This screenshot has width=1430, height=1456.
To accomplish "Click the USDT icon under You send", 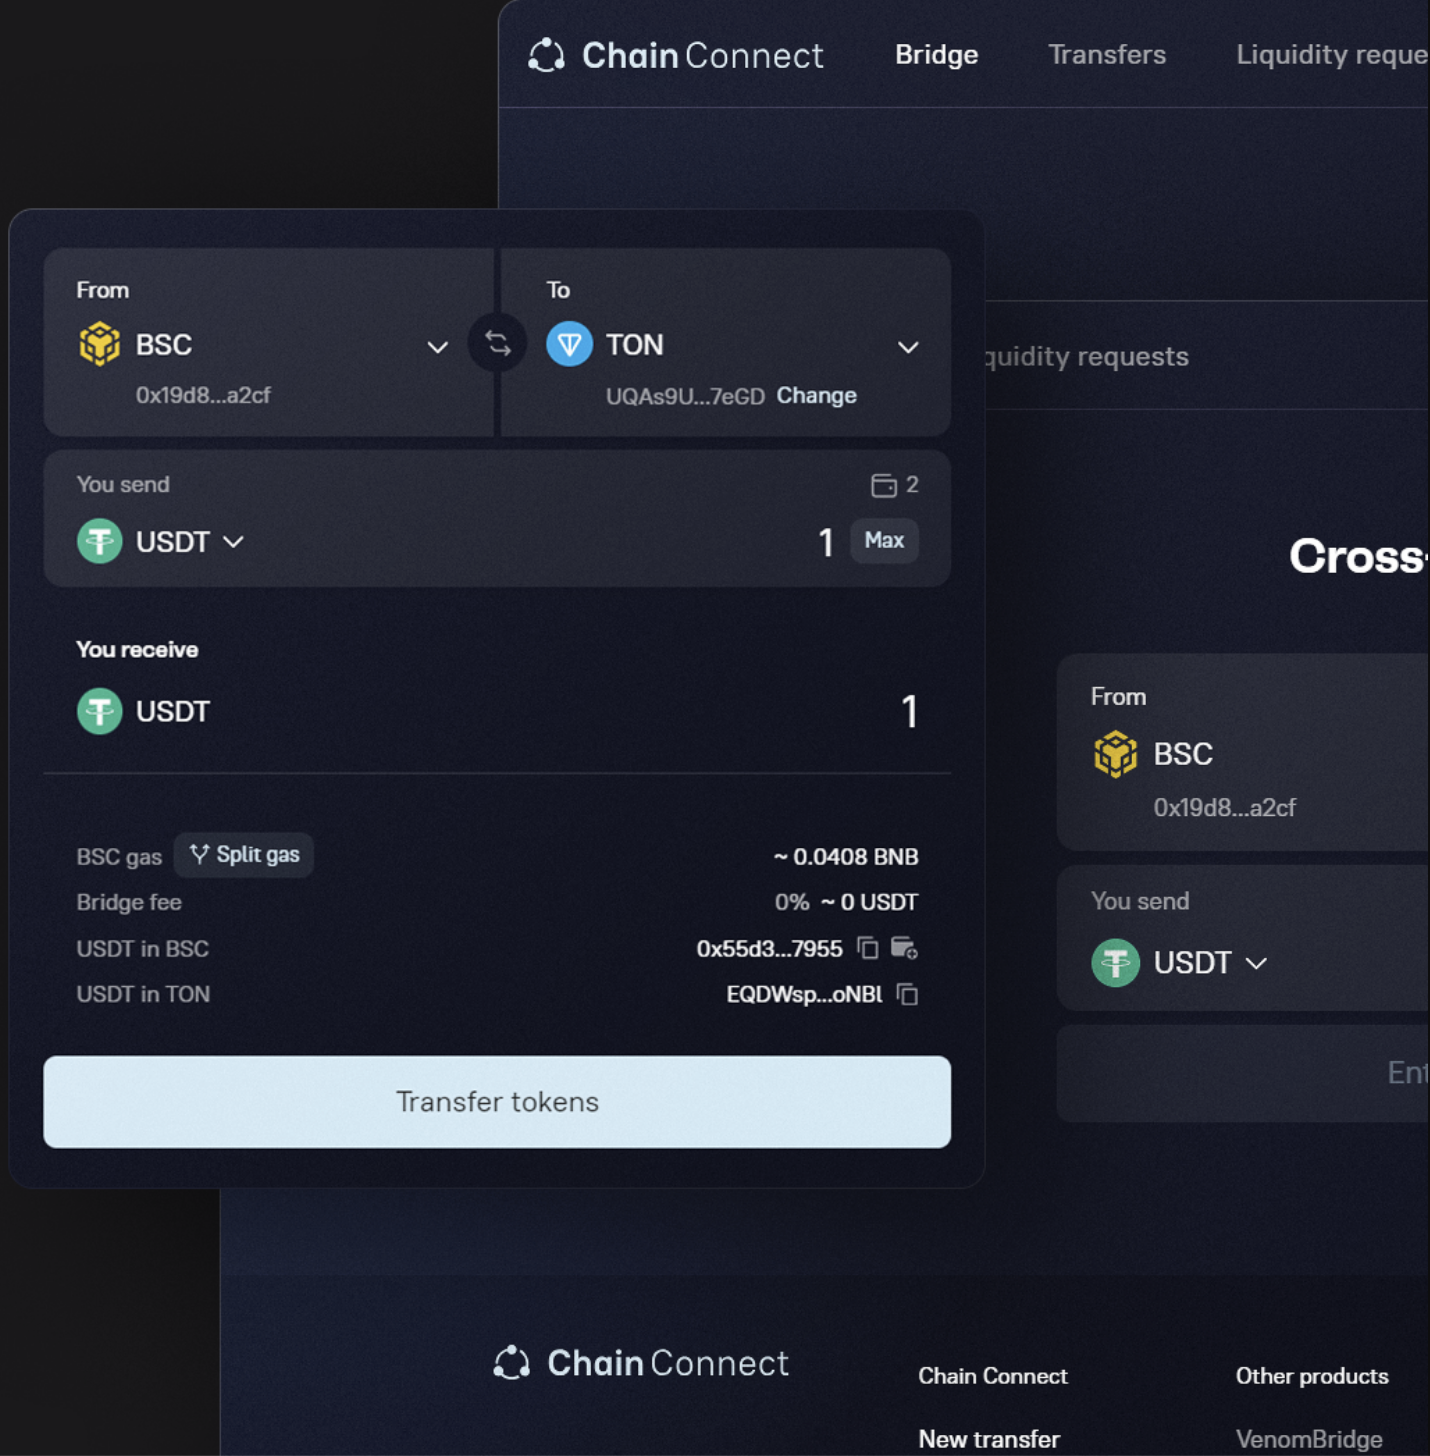I will [x=99, y=541].
